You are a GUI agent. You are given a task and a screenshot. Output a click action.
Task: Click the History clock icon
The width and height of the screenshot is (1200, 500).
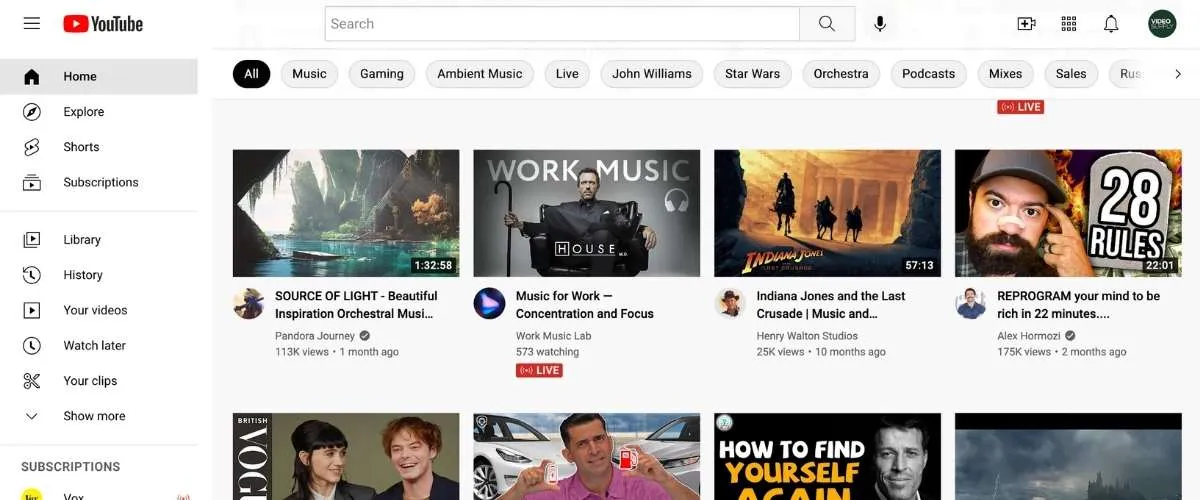[x=32, y=275]
